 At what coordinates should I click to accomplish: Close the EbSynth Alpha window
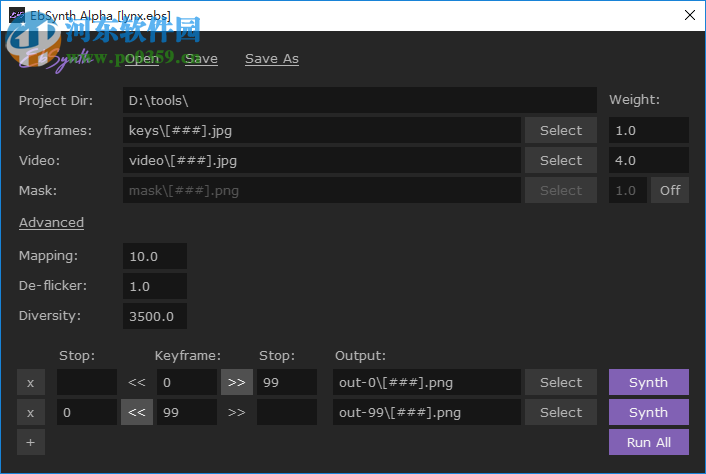pyautogui.click(x=690, y=15)
